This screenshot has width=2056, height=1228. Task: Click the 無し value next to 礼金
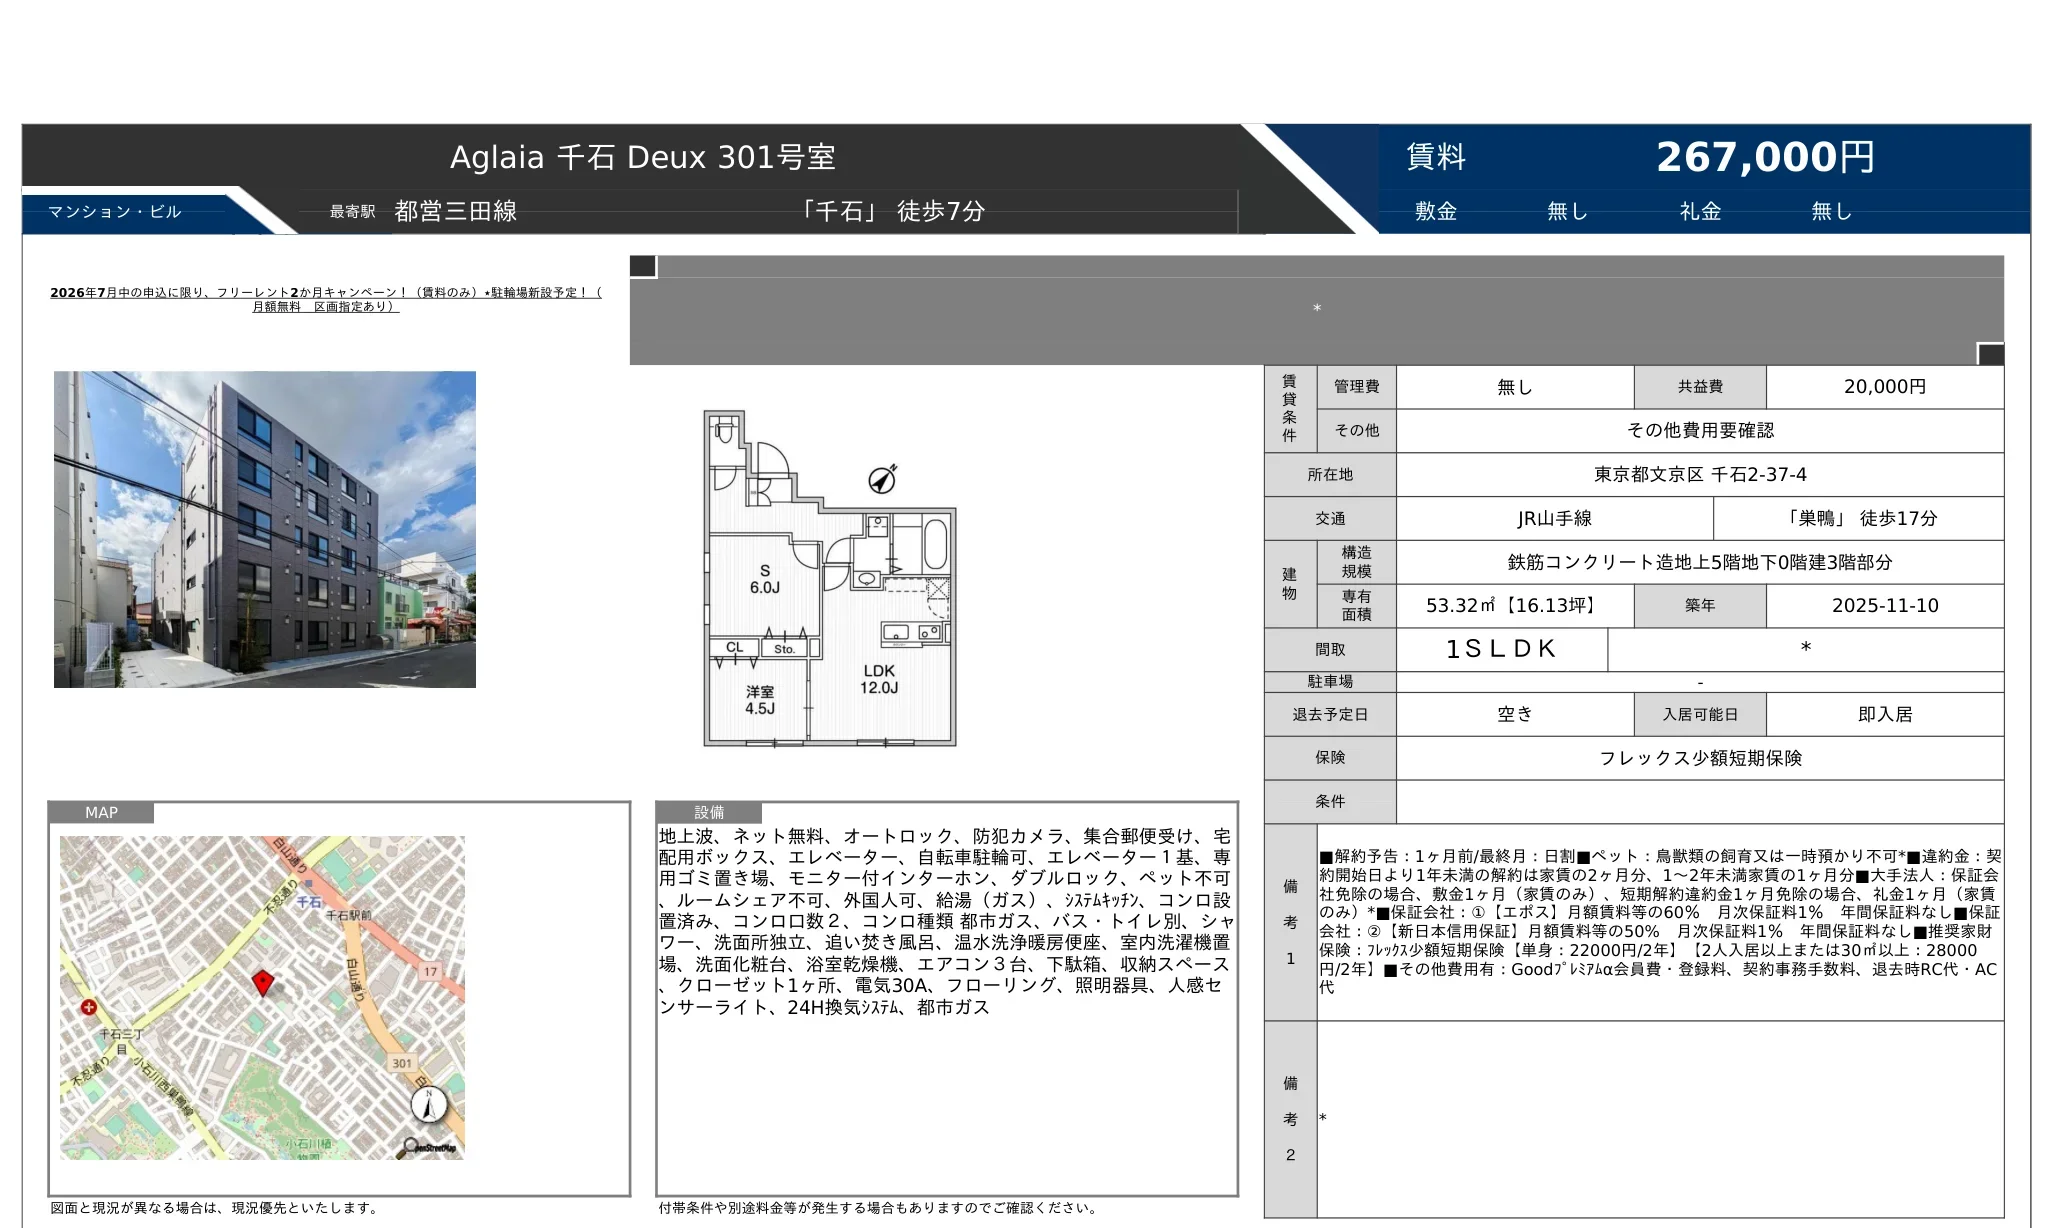pyautogui.click(x=1832, y=211)
